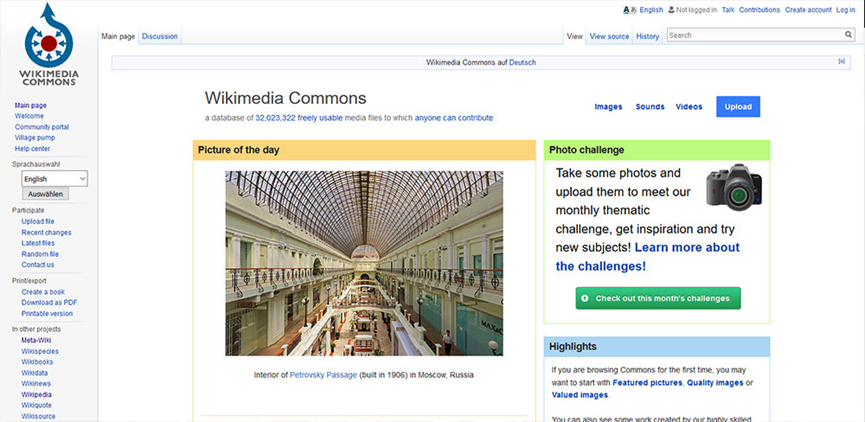Open the Petrovsky Passage picture thumbnail
This screenshot has height=422, width=865.
point(364,263)
